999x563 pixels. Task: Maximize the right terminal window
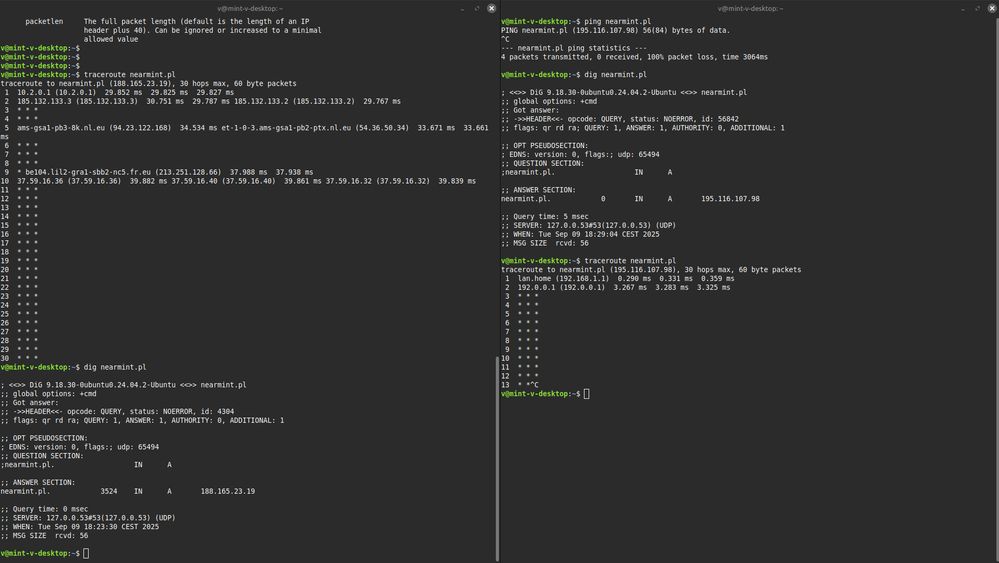pyautogui.click(x=977, y=8)
